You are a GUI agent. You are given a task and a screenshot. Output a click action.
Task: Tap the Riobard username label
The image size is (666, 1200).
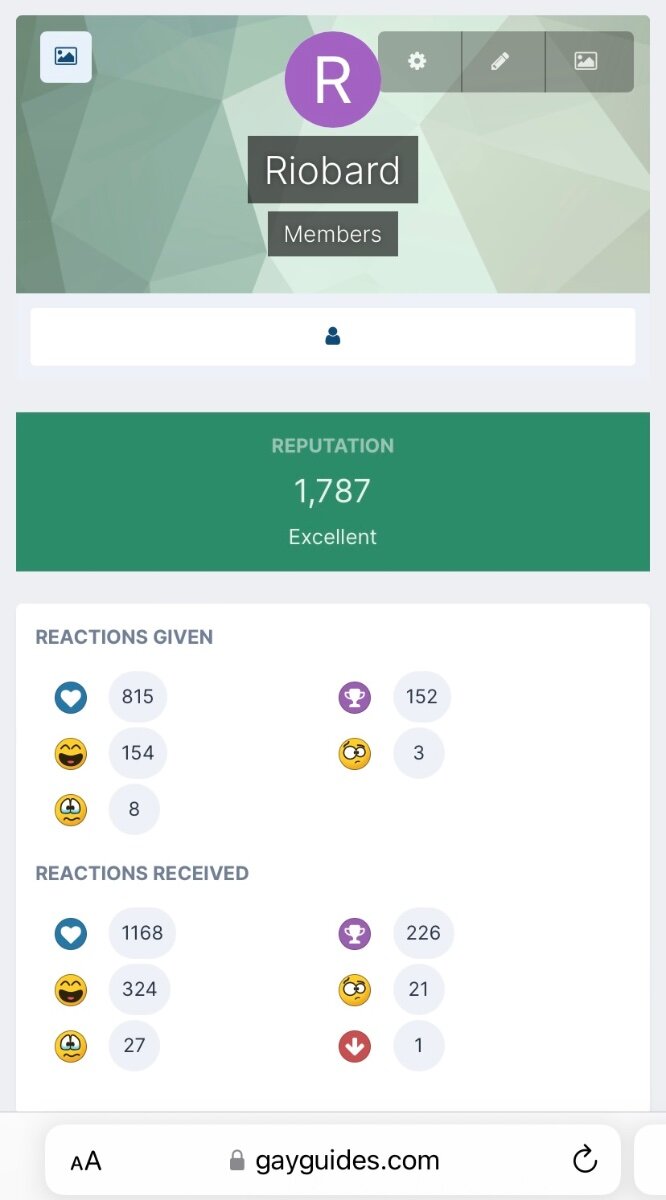333,170
